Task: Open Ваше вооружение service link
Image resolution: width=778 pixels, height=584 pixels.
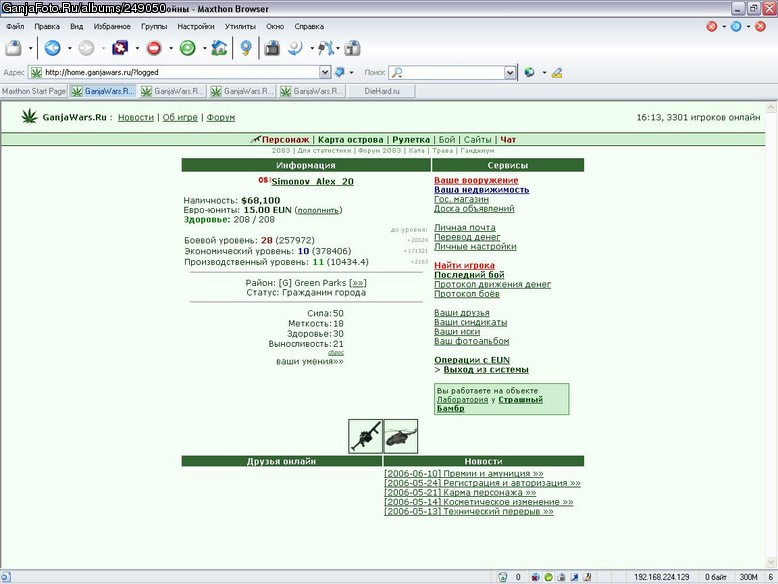Action: pos(476,180)
